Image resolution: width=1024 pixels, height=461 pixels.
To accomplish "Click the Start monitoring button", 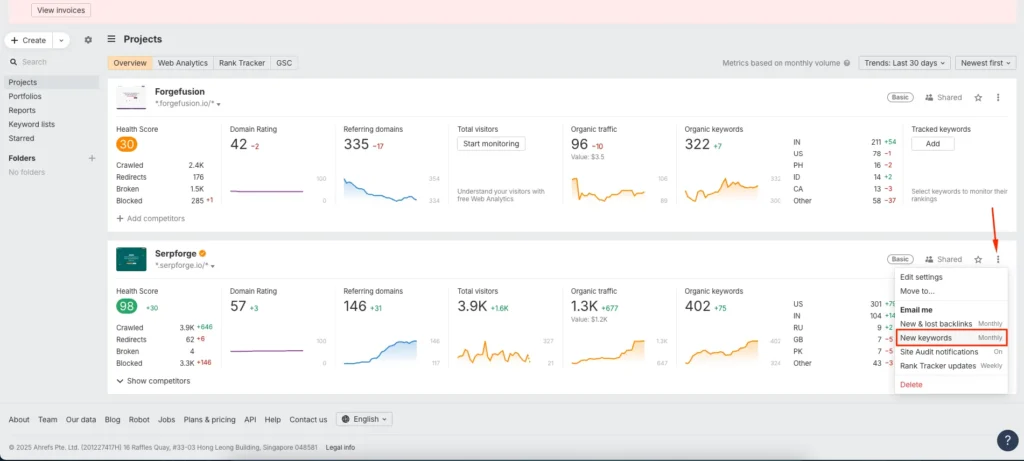I will (x=491, y=144).
